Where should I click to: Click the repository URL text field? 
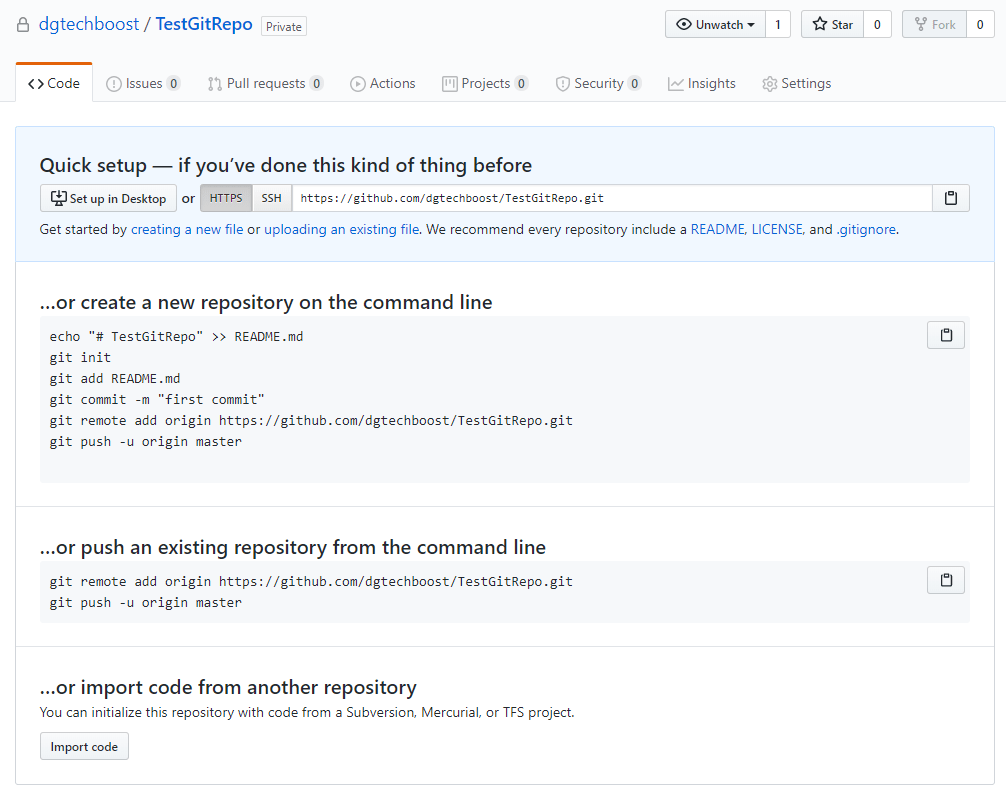(x=610, y=198)
